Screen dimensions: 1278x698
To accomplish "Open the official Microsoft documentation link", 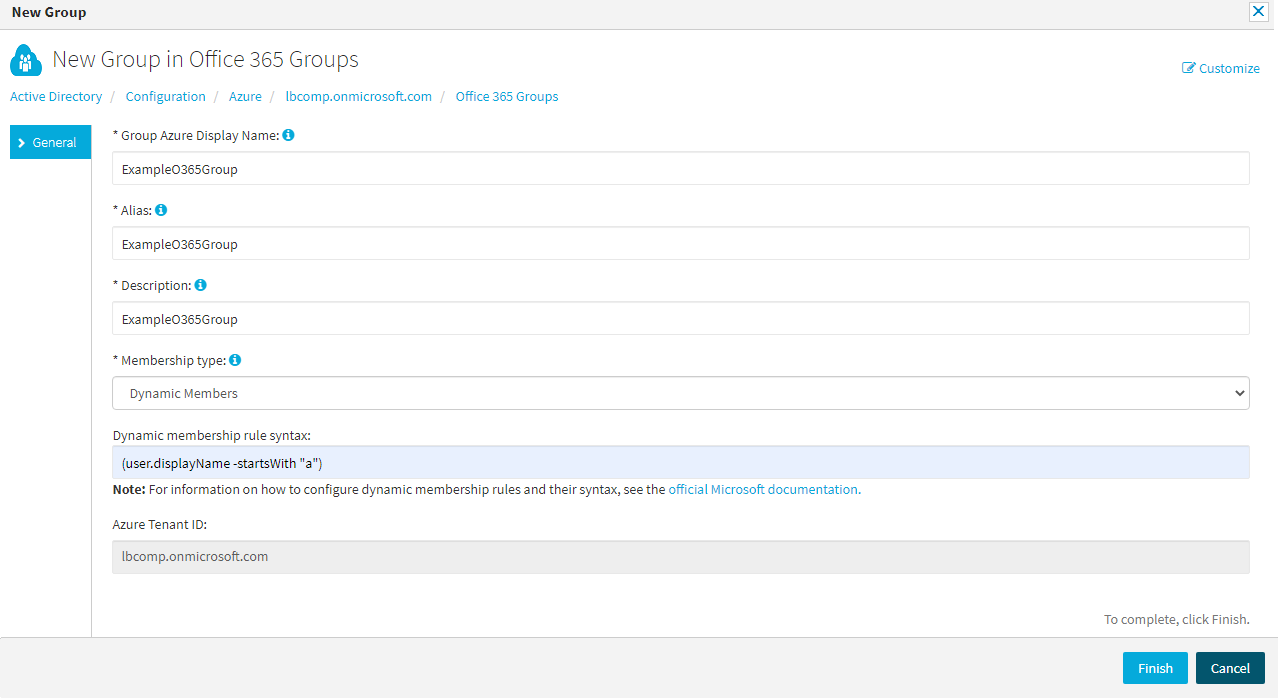I will tap(764, 490).
